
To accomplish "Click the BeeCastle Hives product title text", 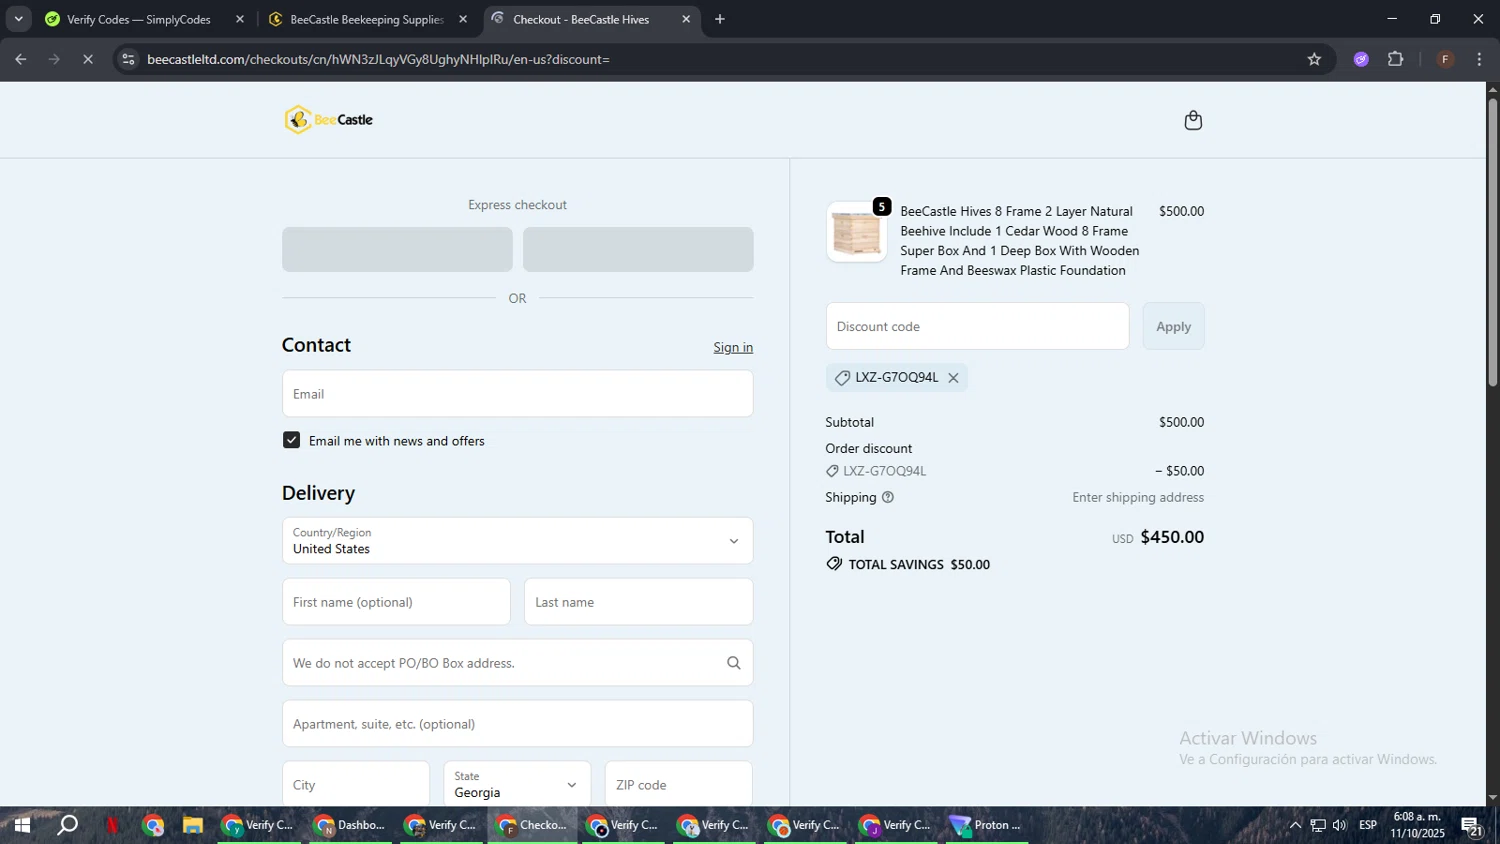I will 1019,241.
